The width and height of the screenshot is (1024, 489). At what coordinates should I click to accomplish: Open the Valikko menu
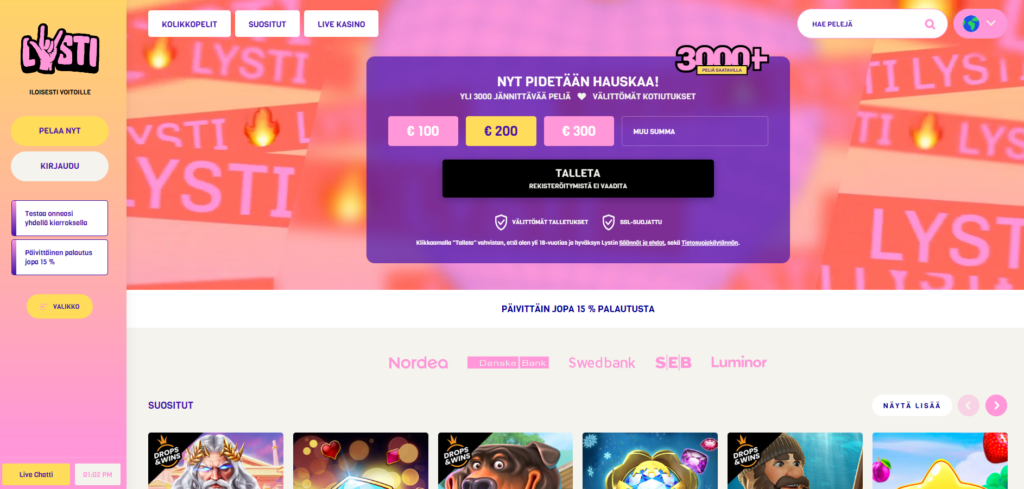pos(59,306)
